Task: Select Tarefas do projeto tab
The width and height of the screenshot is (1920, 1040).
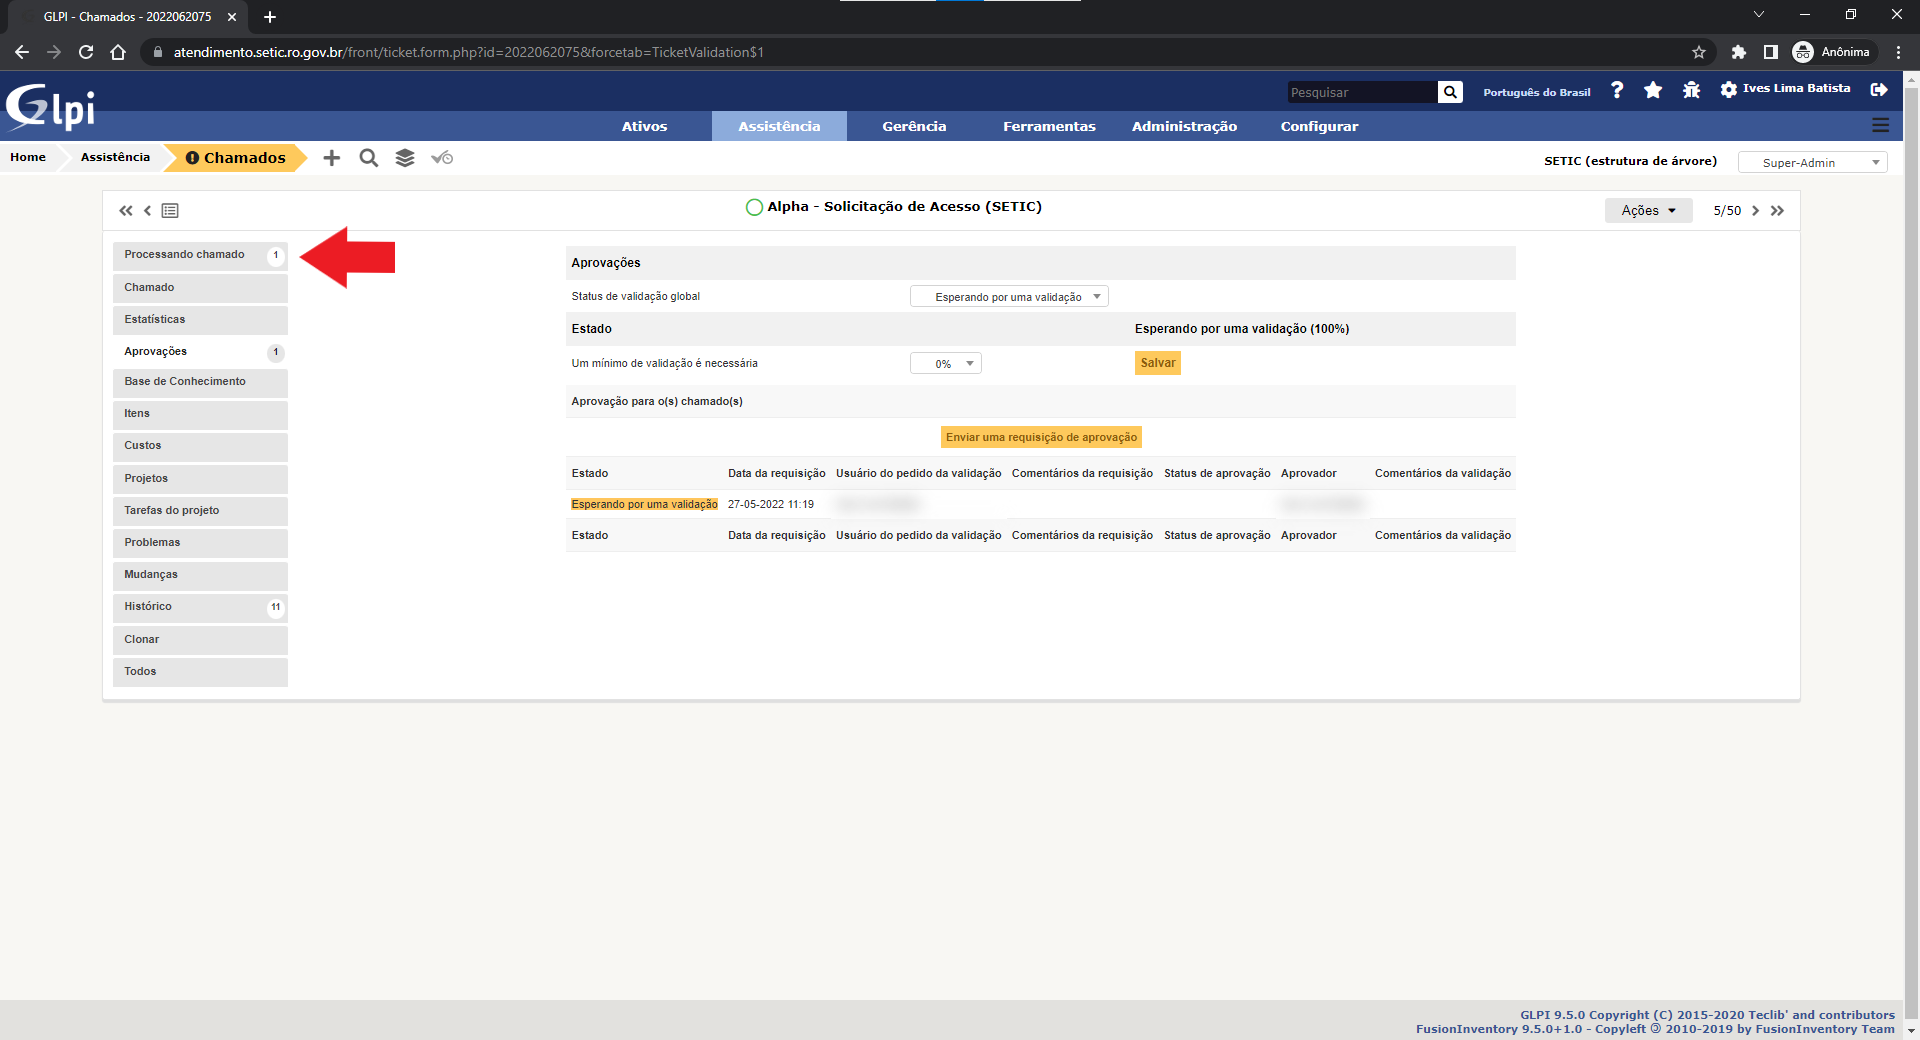Action: point(200,511)
